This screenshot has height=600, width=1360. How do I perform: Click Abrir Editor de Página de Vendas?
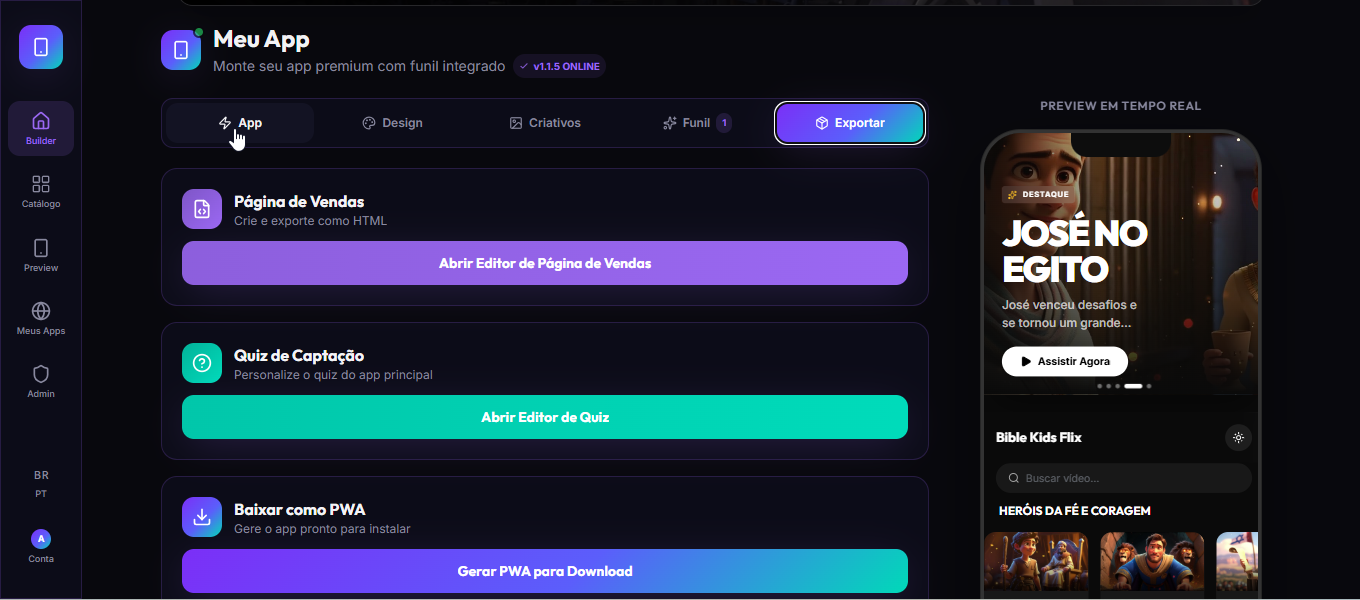[x=545, y=263]
